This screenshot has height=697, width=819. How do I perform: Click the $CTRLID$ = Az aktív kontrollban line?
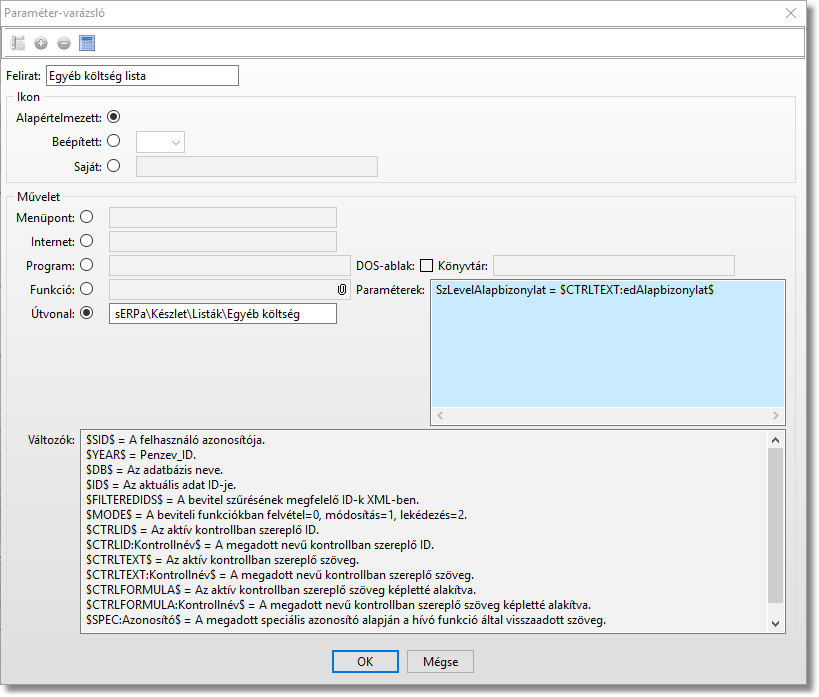(203, 530)
